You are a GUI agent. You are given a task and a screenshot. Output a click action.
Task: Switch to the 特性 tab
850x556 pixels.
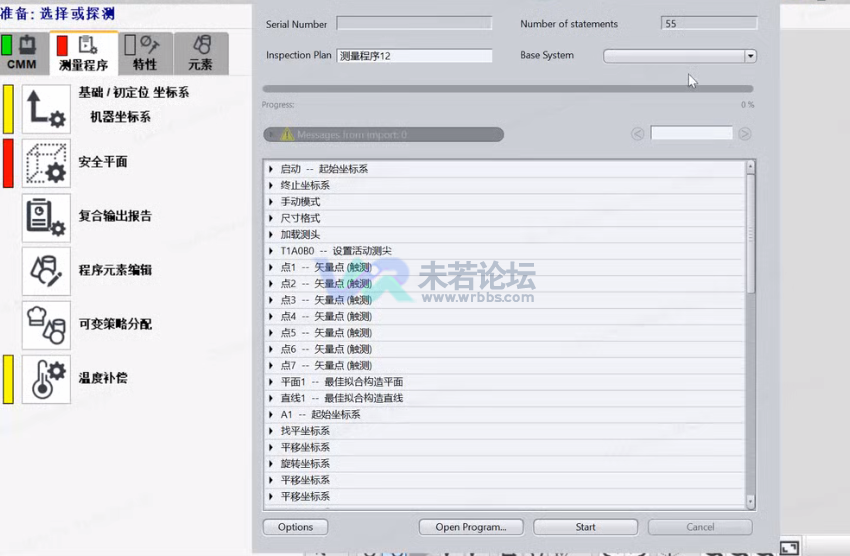(145, 53)
